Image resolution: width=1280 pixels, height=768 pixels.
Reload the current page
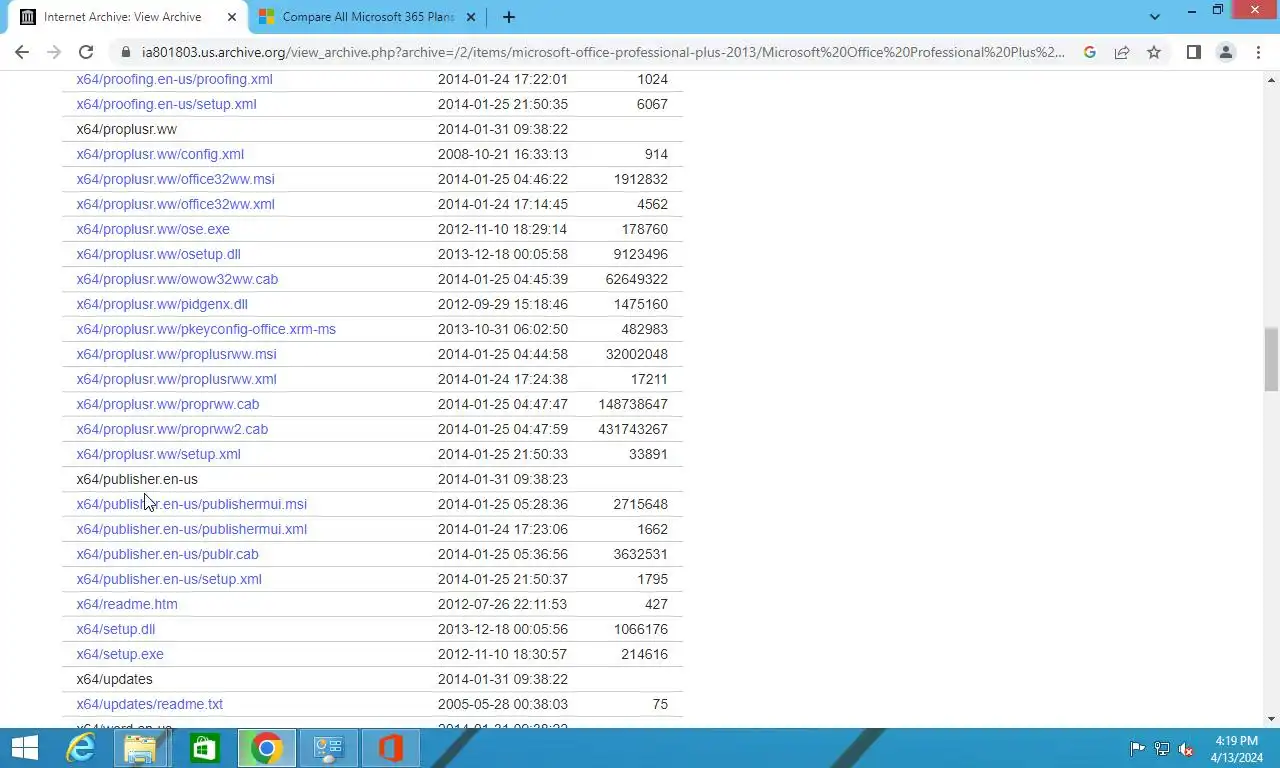tap(86, 52)
